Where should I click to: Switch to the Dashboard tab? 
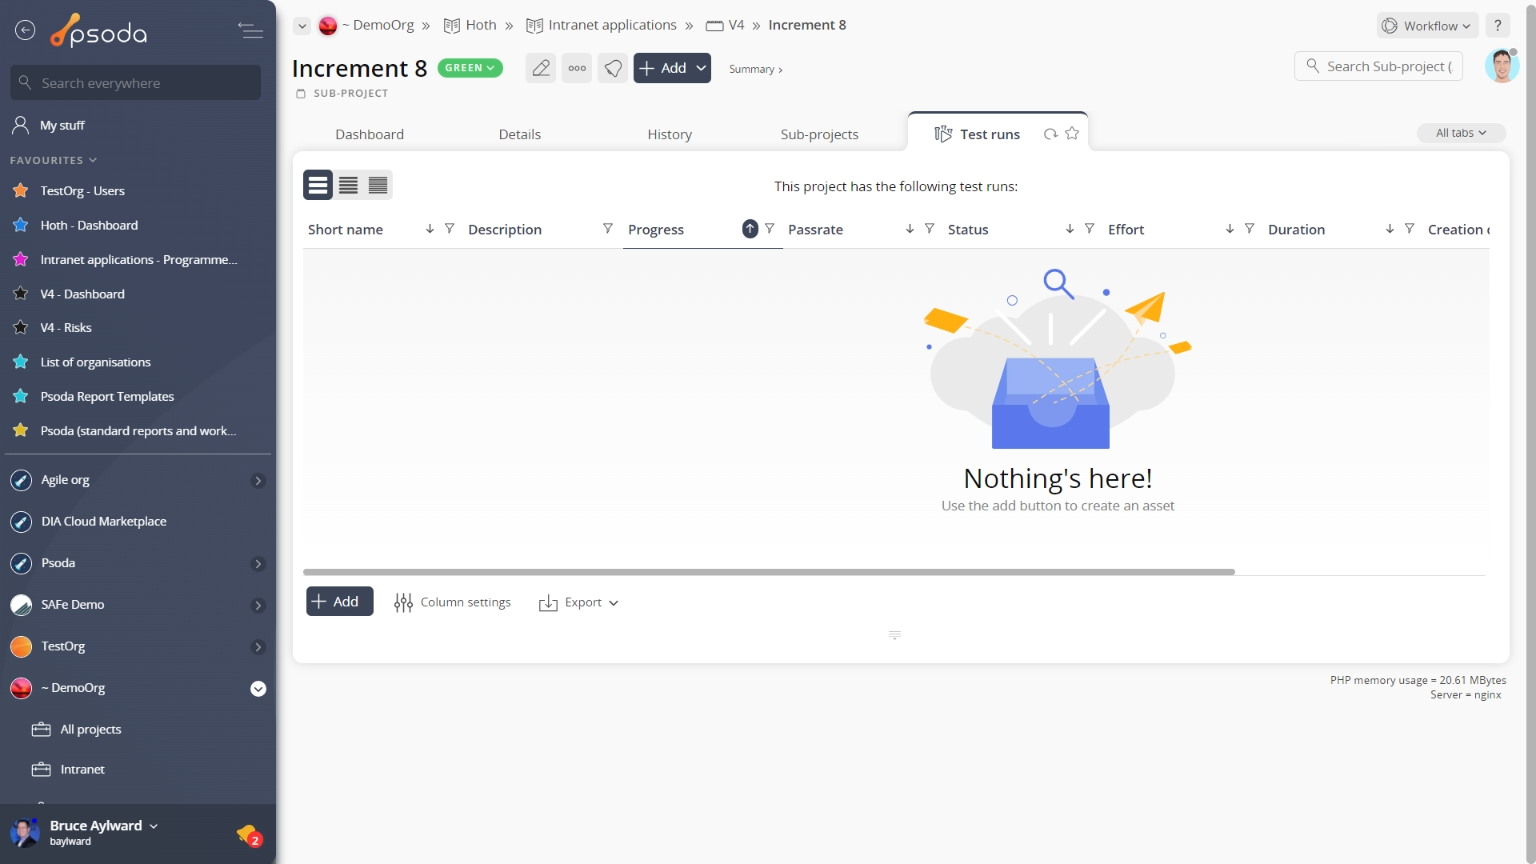370,134
